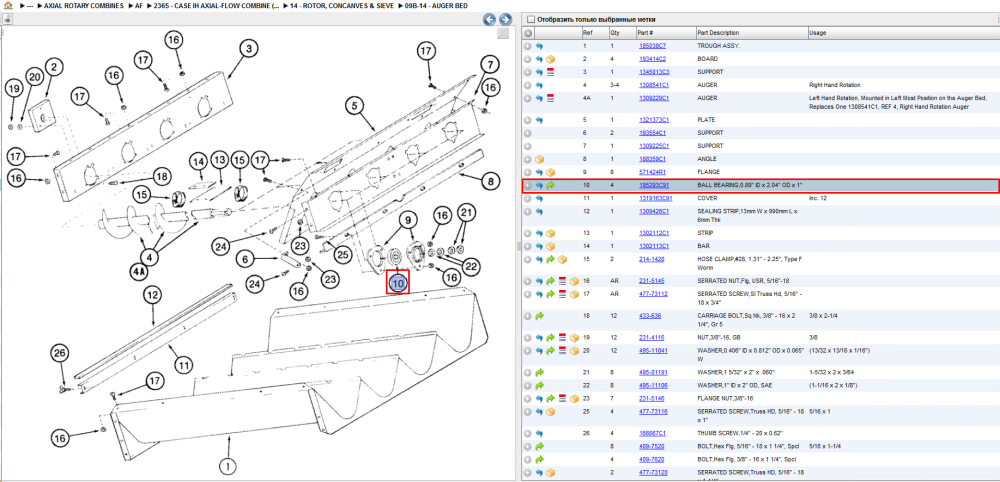Click the red list icon in SERRATED NUT row
The height and width of the screenshot is (482, 1000).
pos(562,281)
